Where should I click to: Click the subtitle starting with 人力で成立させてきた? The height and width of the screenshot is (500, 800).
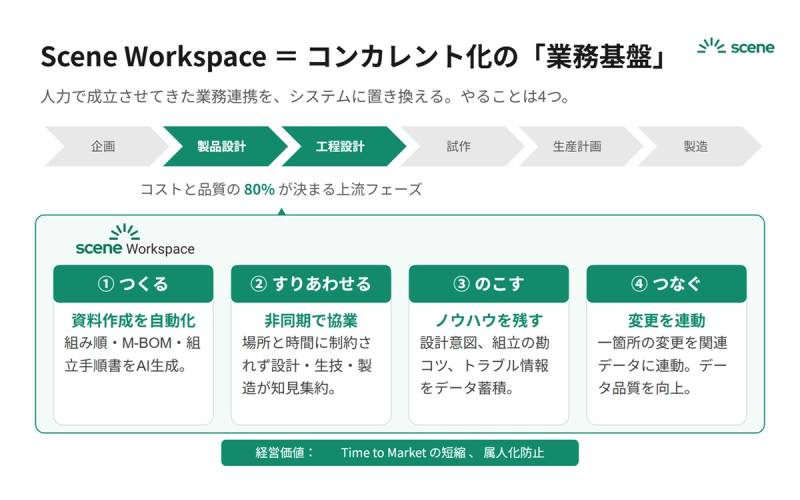(305, 96)
